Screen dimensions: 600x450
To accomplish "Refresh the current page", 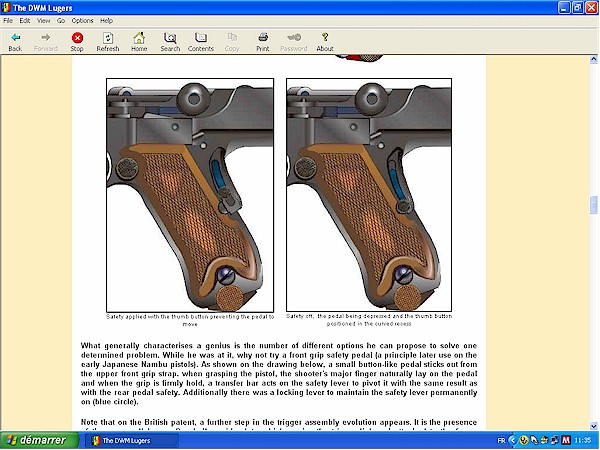I will pos(108,42).
